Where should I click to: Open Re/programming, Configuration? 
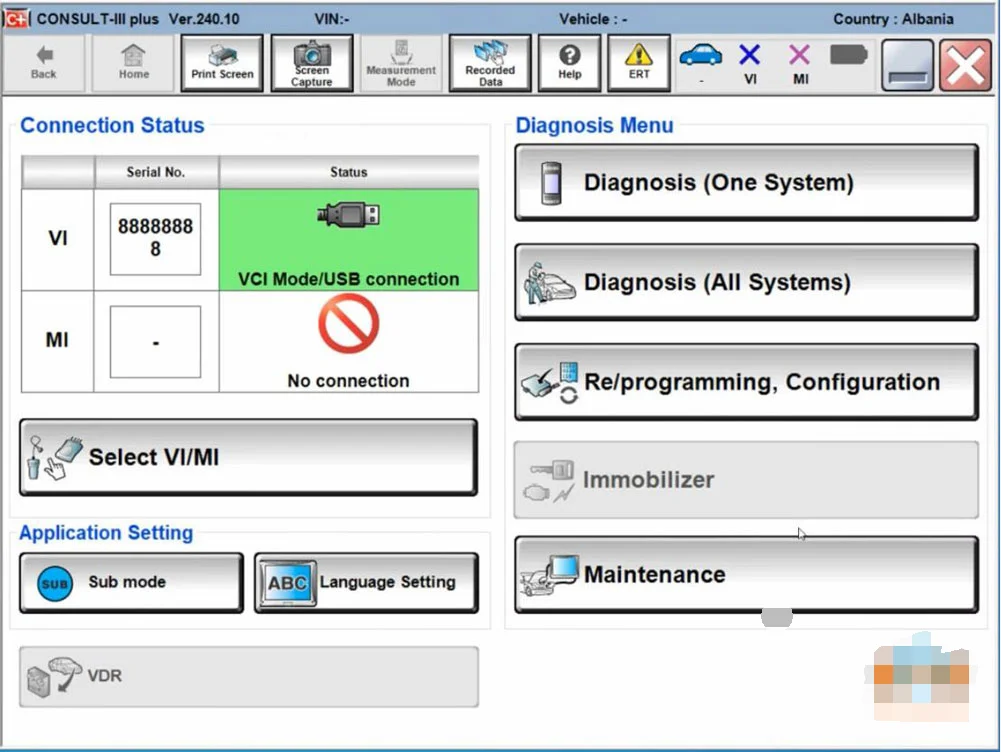(745, 382)
